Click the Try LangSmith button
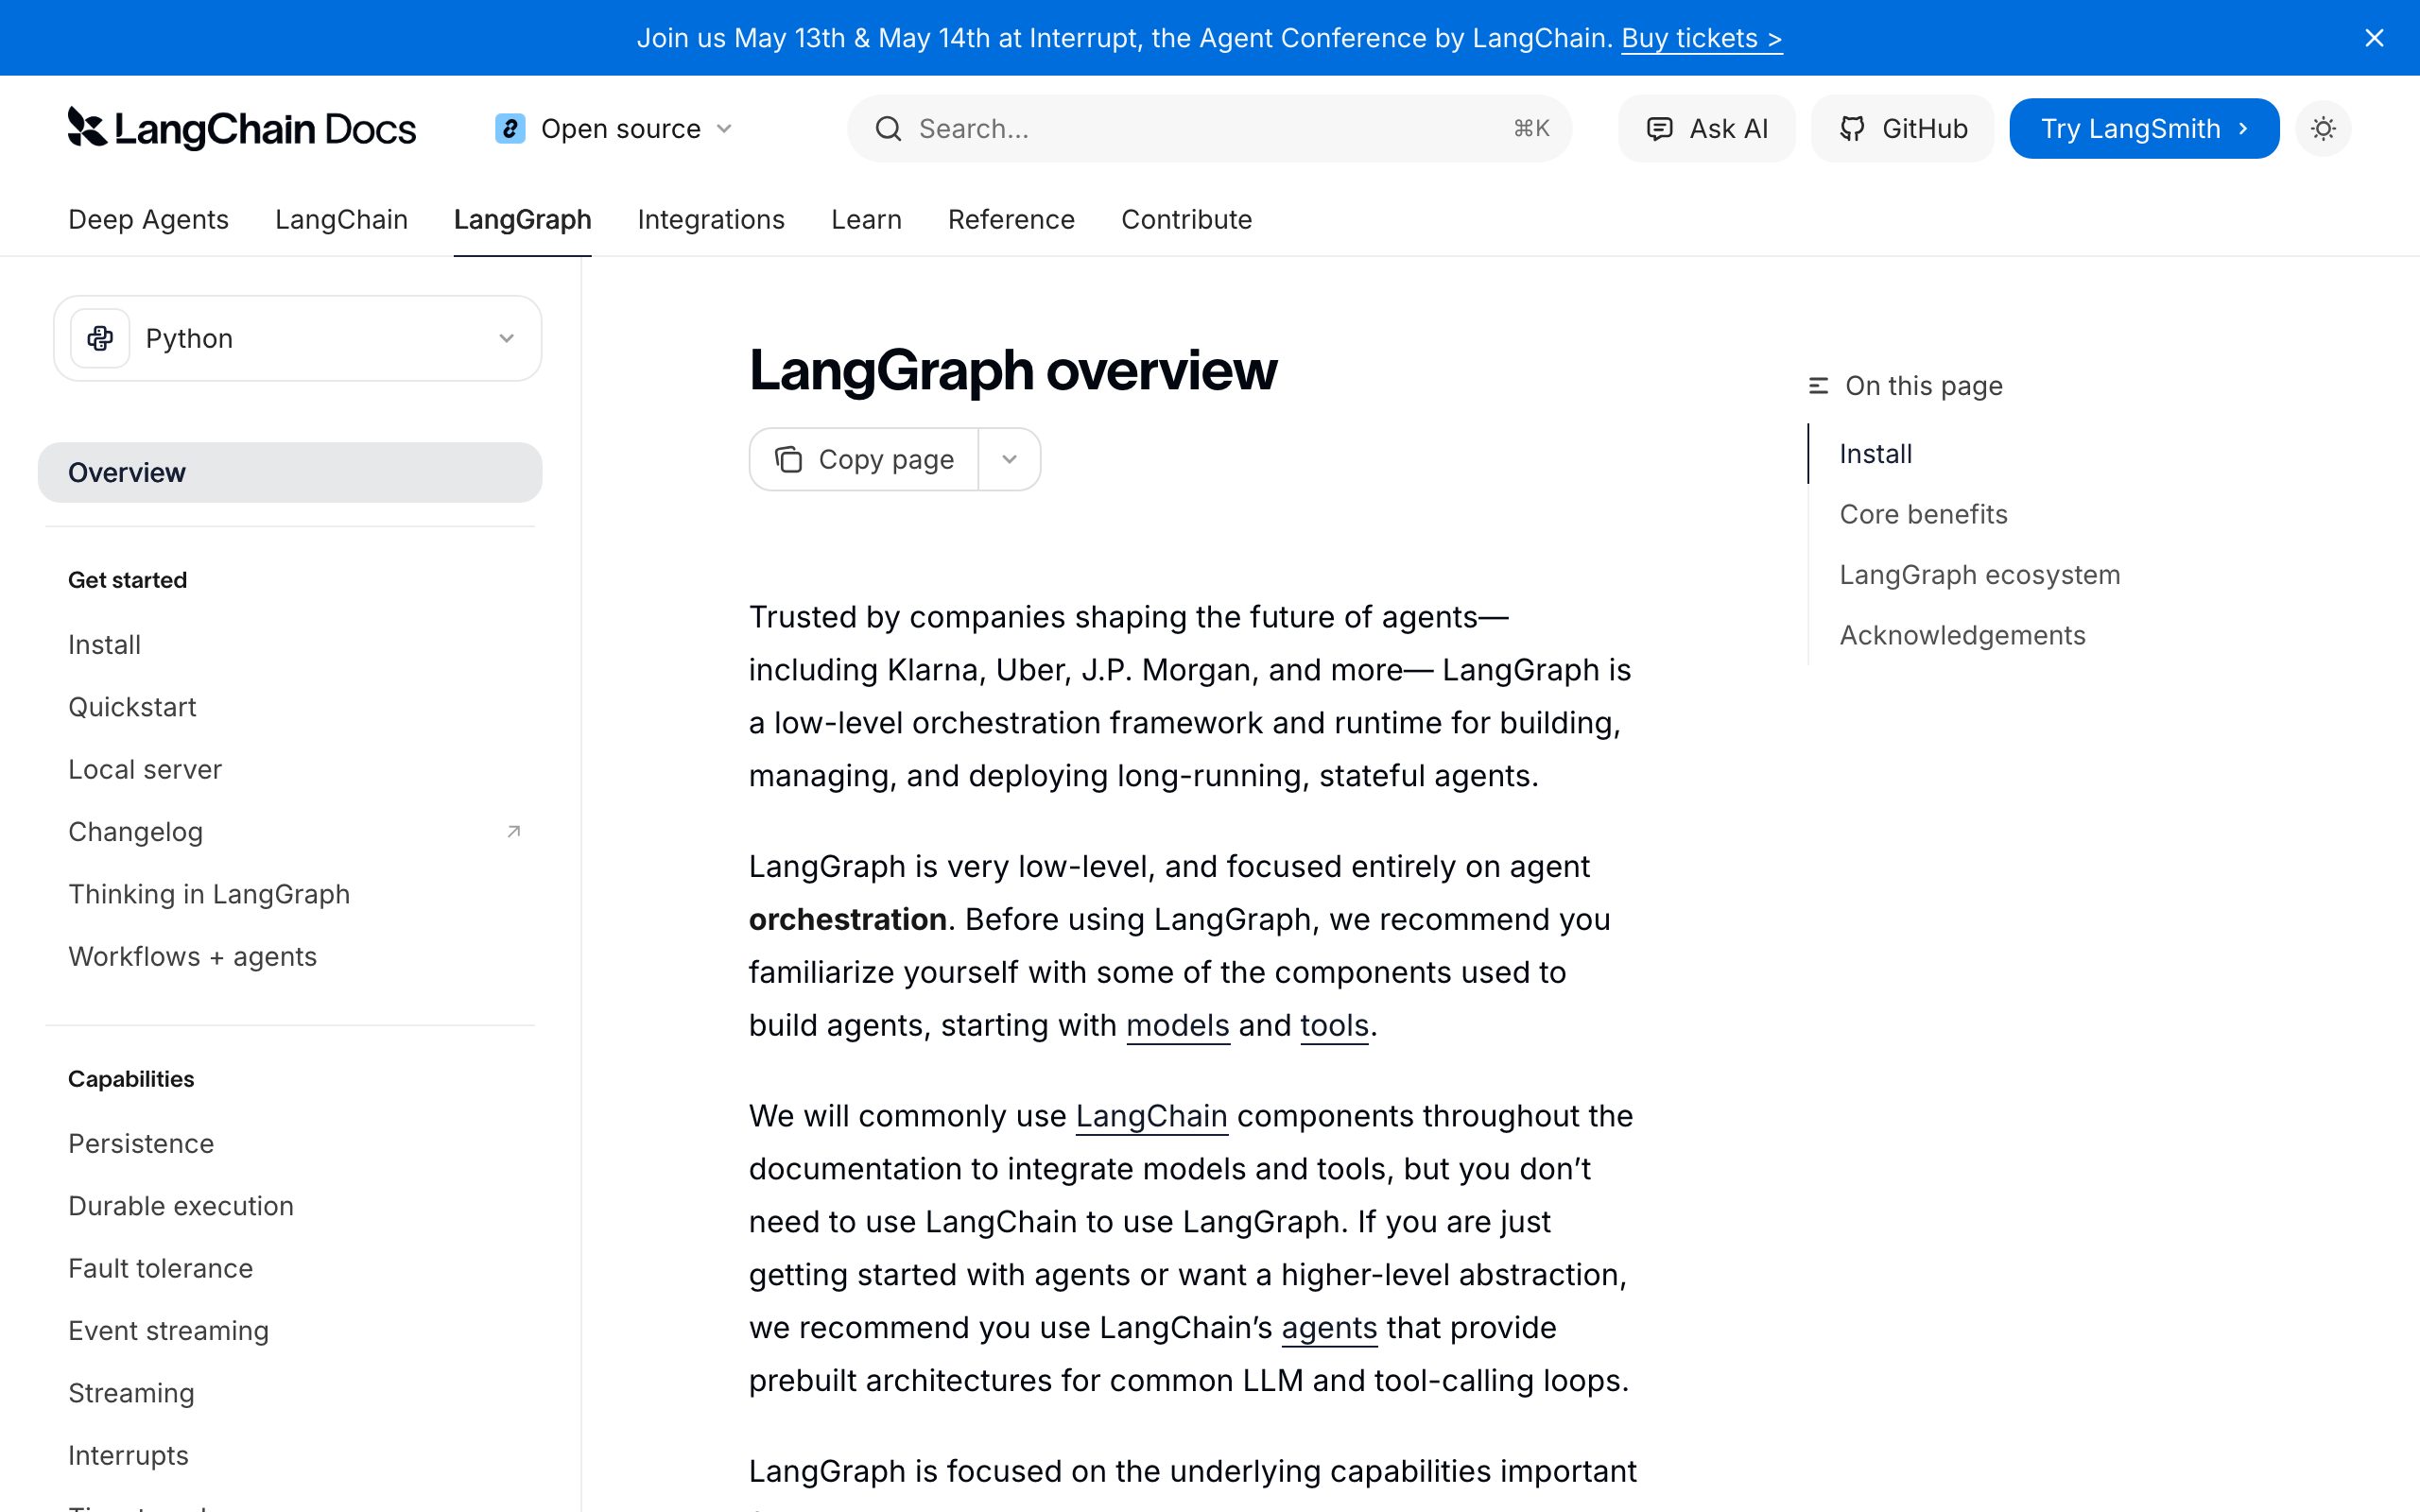Image resolution: width=2420 pixels, height=1512 pixels. (x=2144, y=128)
